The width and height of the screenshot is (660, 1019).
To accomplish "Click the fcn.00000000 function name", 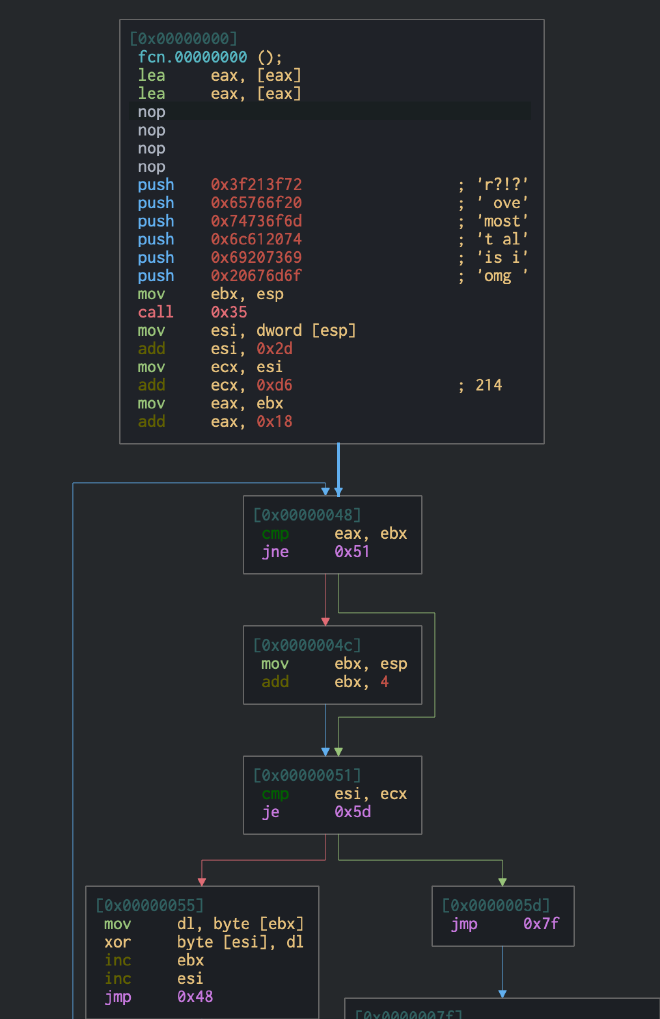I will click(192, 57).
